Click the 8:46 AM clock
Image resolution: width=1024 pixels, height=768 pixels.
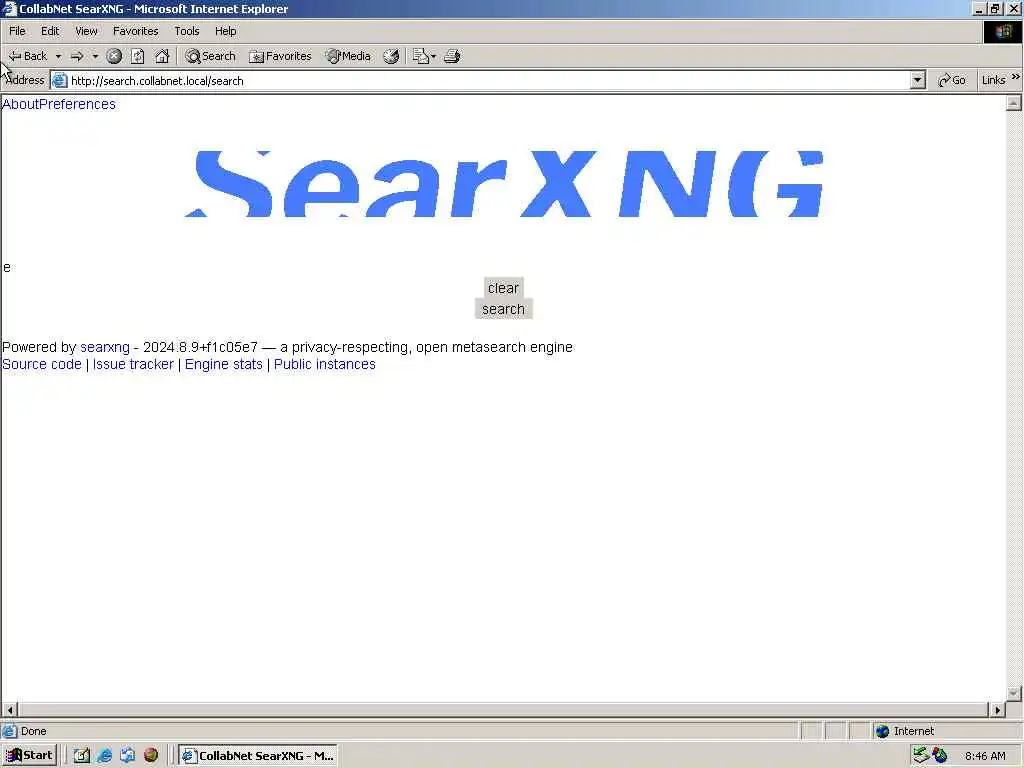click(x=985, y=756)
